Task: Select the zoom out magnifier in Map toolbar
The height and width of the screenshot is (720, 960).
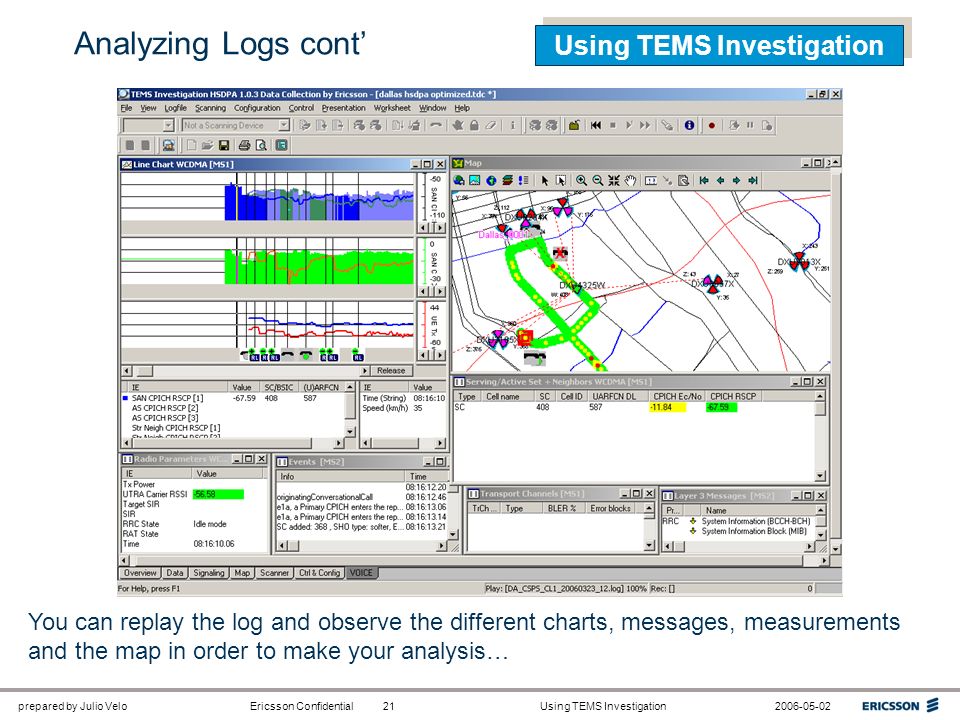Action: [x=598, y=181]
